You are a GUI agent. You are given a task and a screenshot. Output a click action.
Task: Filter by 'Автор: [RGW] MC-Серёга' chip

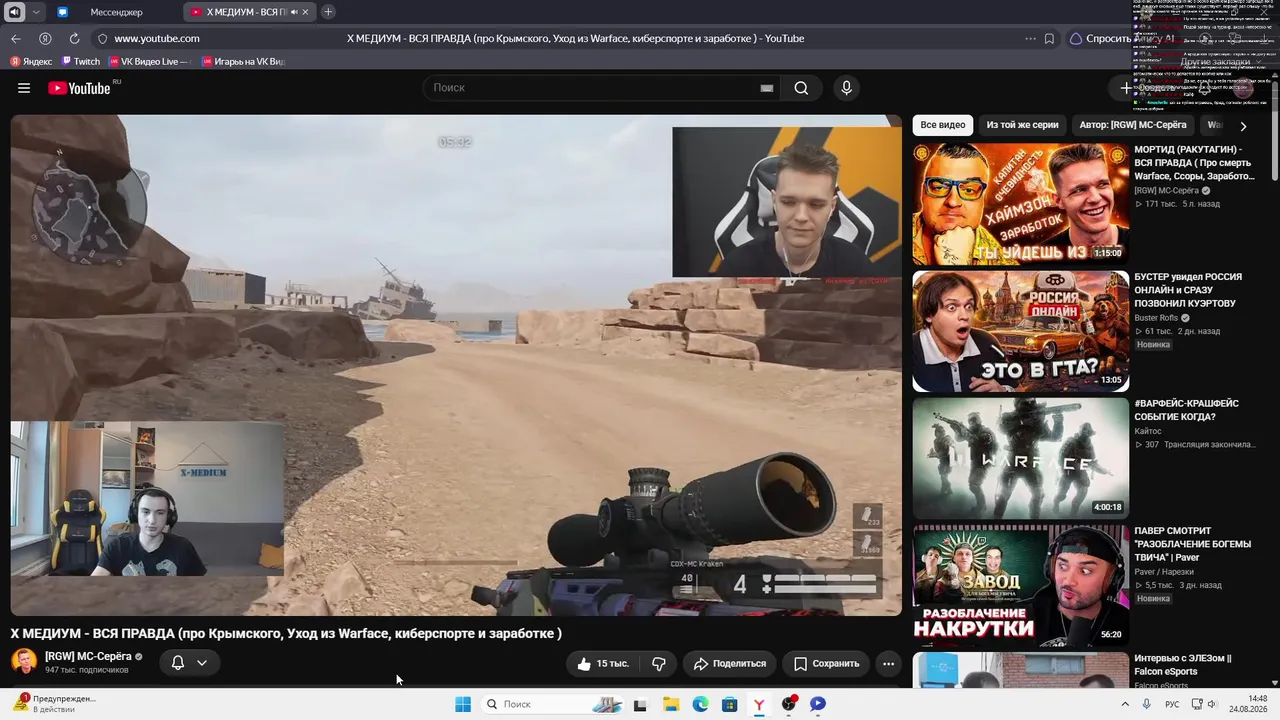point(1133,125)
